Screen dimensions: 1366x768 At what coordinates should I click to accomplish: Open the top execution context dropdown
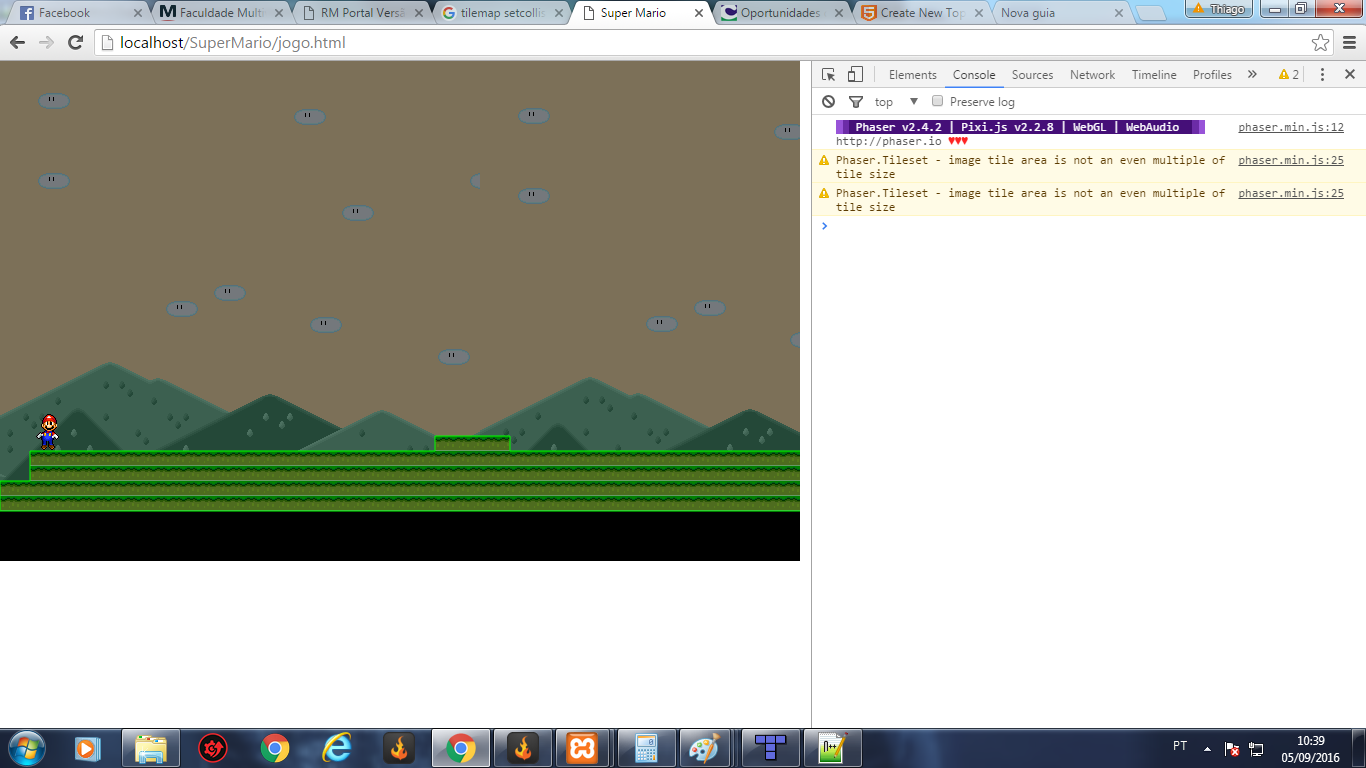896,102
